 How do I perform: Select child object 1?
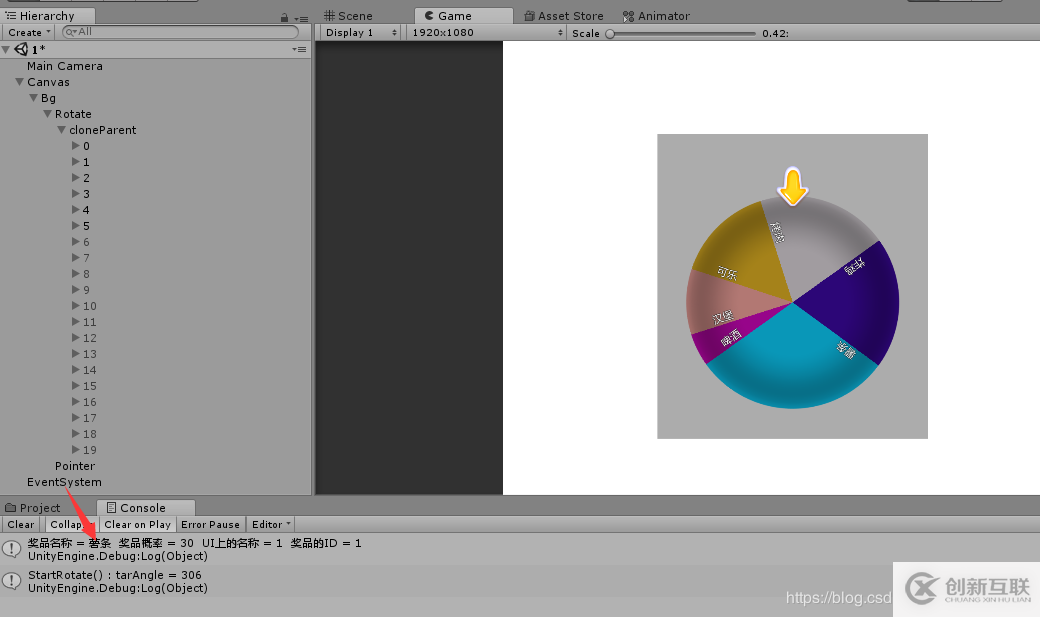point(86,162)
